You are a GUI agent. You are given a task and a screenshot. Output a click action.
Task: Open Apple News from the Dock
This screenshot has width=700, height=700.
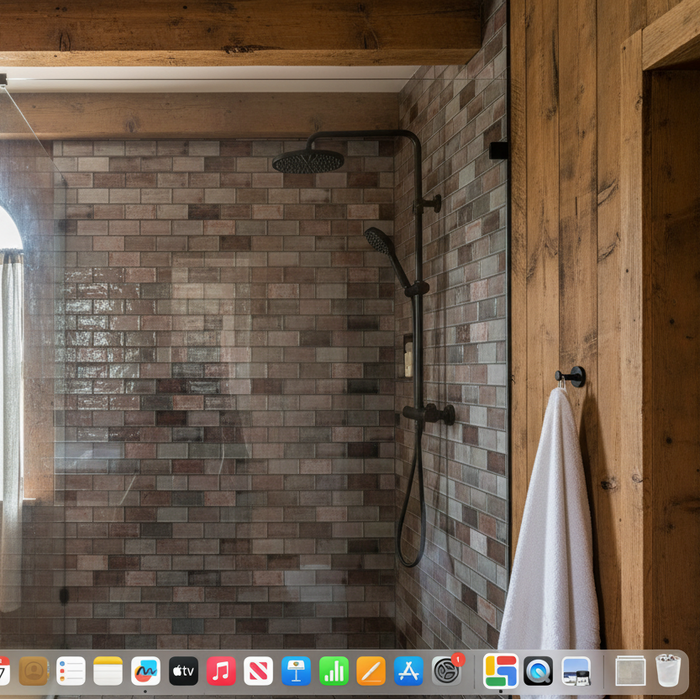pos(258,670)
